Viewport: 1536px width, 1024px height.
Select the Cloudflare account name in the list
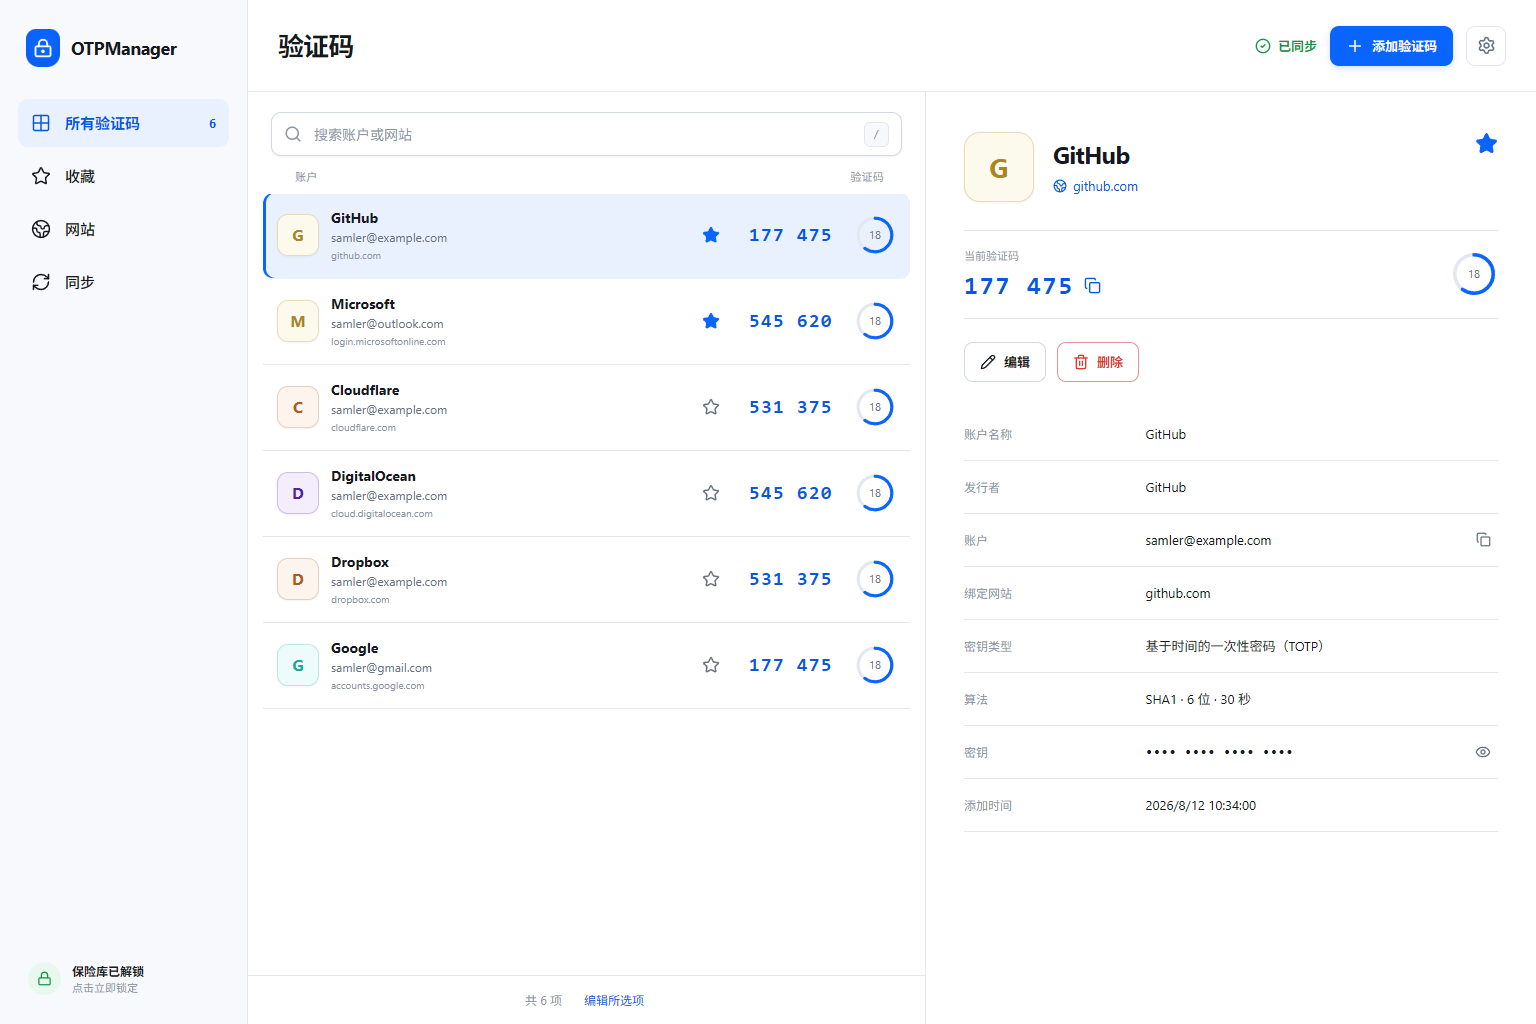point(365,390)
